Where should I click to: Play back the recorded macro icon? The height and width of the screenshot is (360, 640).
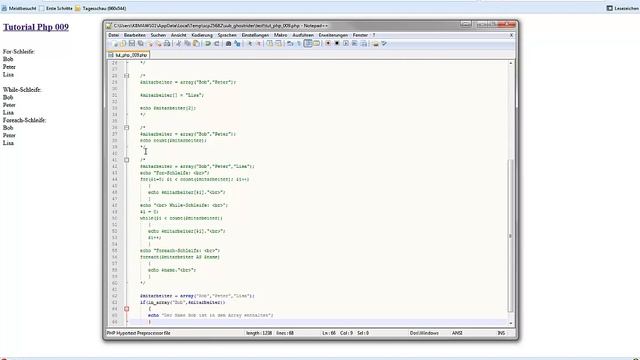[x=346, y=44]
